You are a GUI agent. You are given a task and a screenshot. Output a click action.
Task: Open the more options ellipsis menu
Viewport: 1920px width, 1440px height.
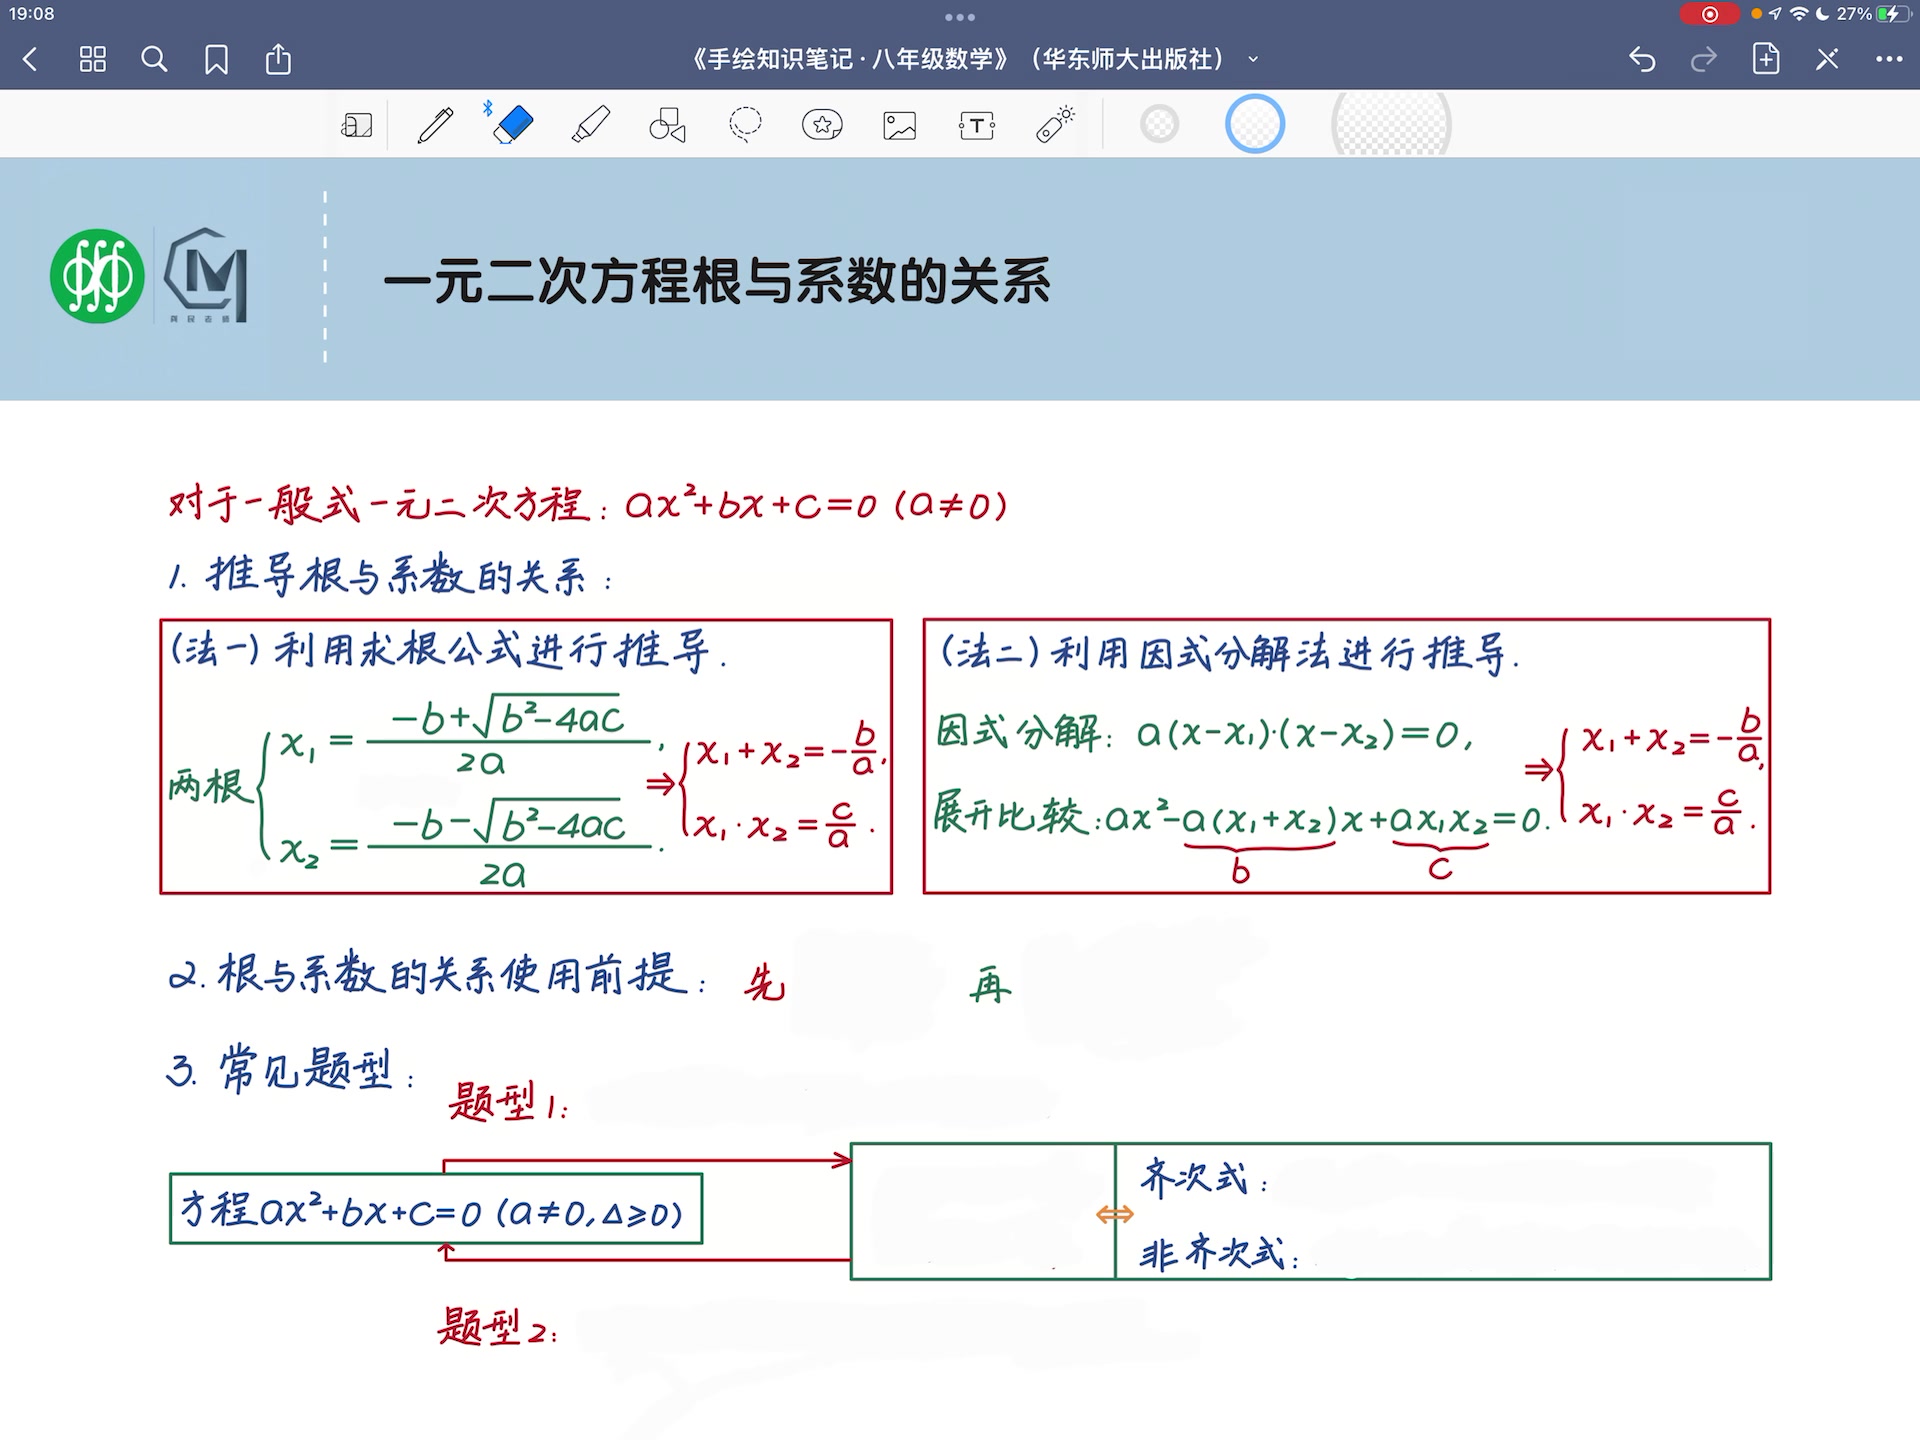[x=1888, y=60]
